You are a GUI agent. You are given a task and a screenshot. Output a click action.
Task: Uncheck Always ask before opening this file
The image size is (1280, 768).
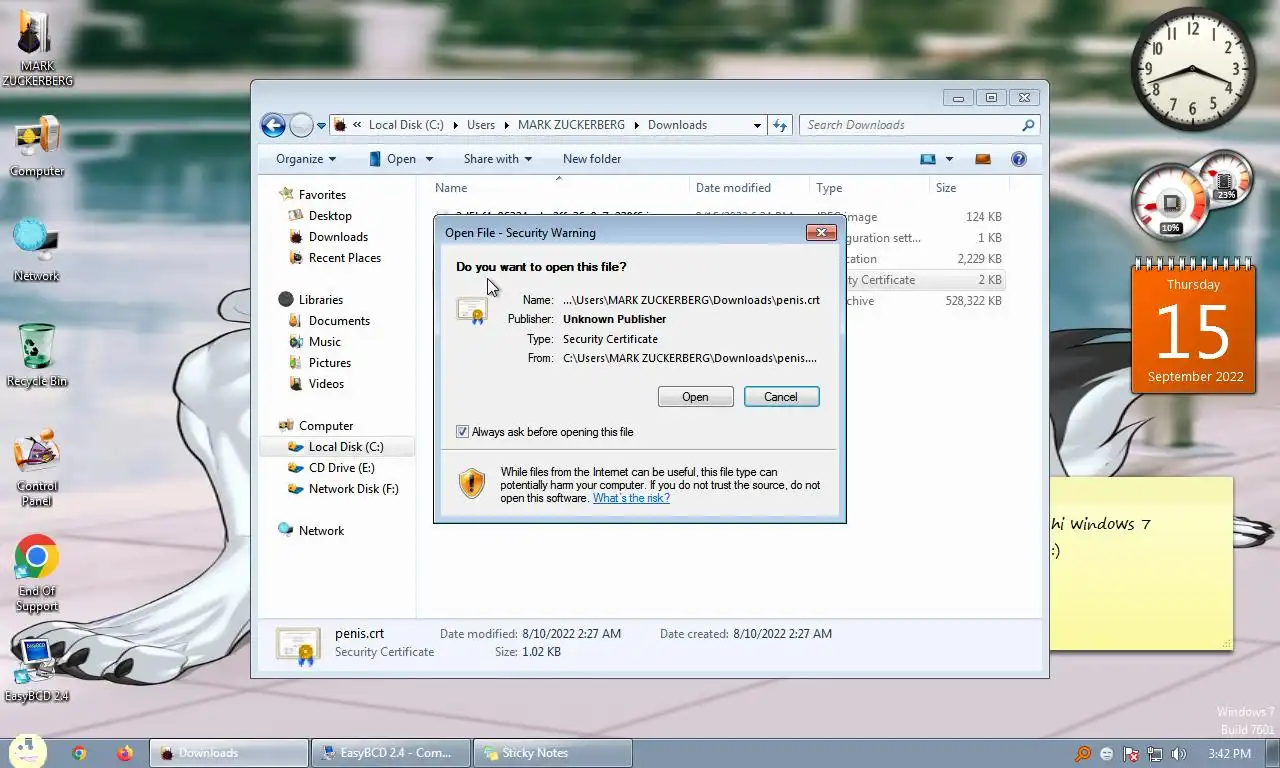[462, 432]
